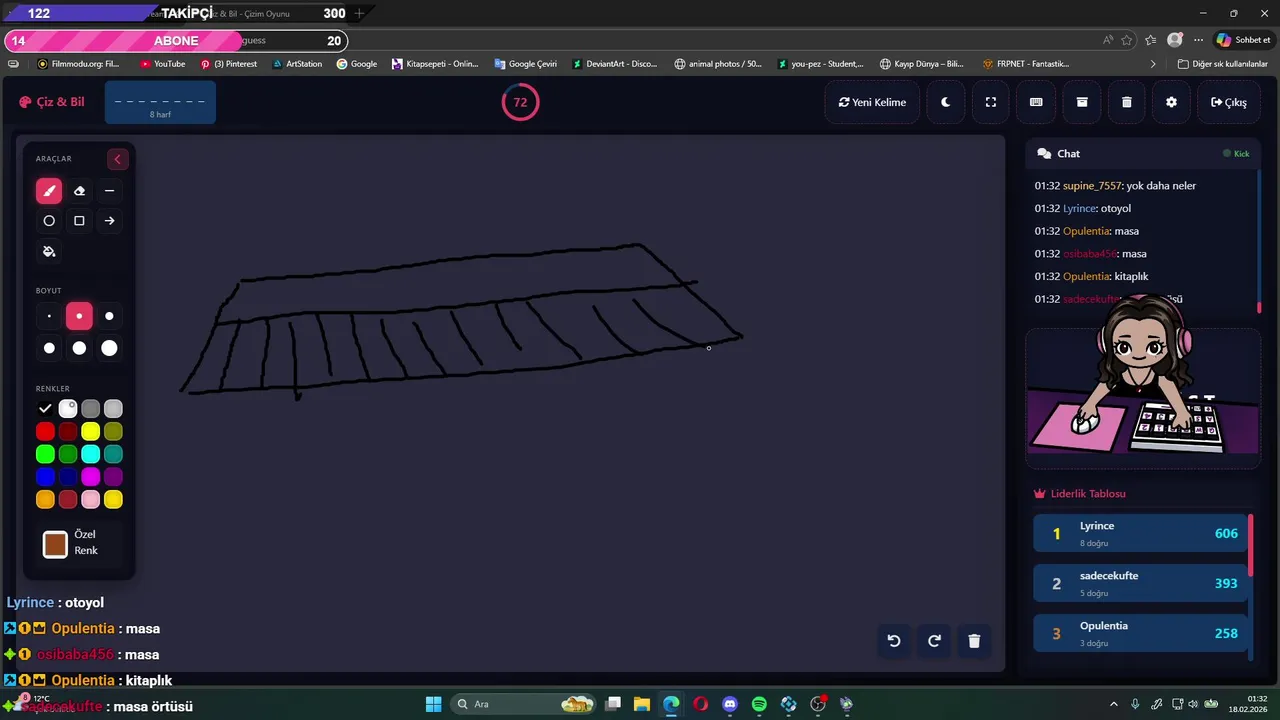Screen dimensions: 1280x720
Task: Open game settings gear
Action: (x=1172, y=102)
